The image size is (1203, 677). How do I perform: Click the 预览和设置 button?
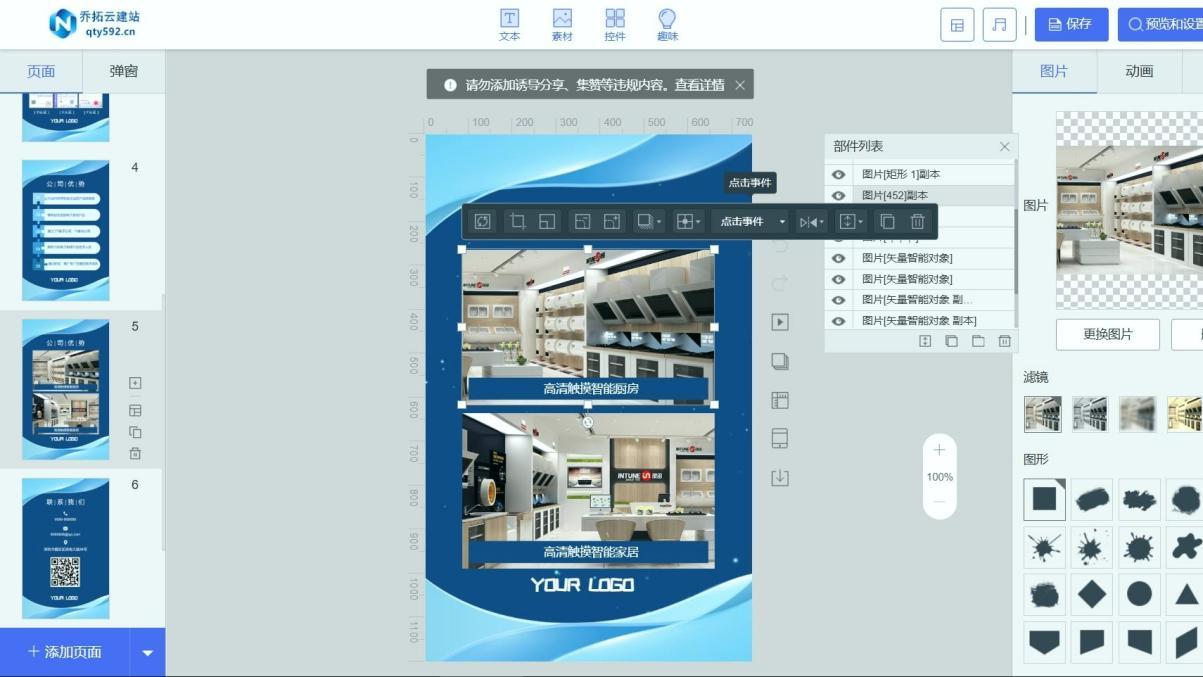[1163, 25]
